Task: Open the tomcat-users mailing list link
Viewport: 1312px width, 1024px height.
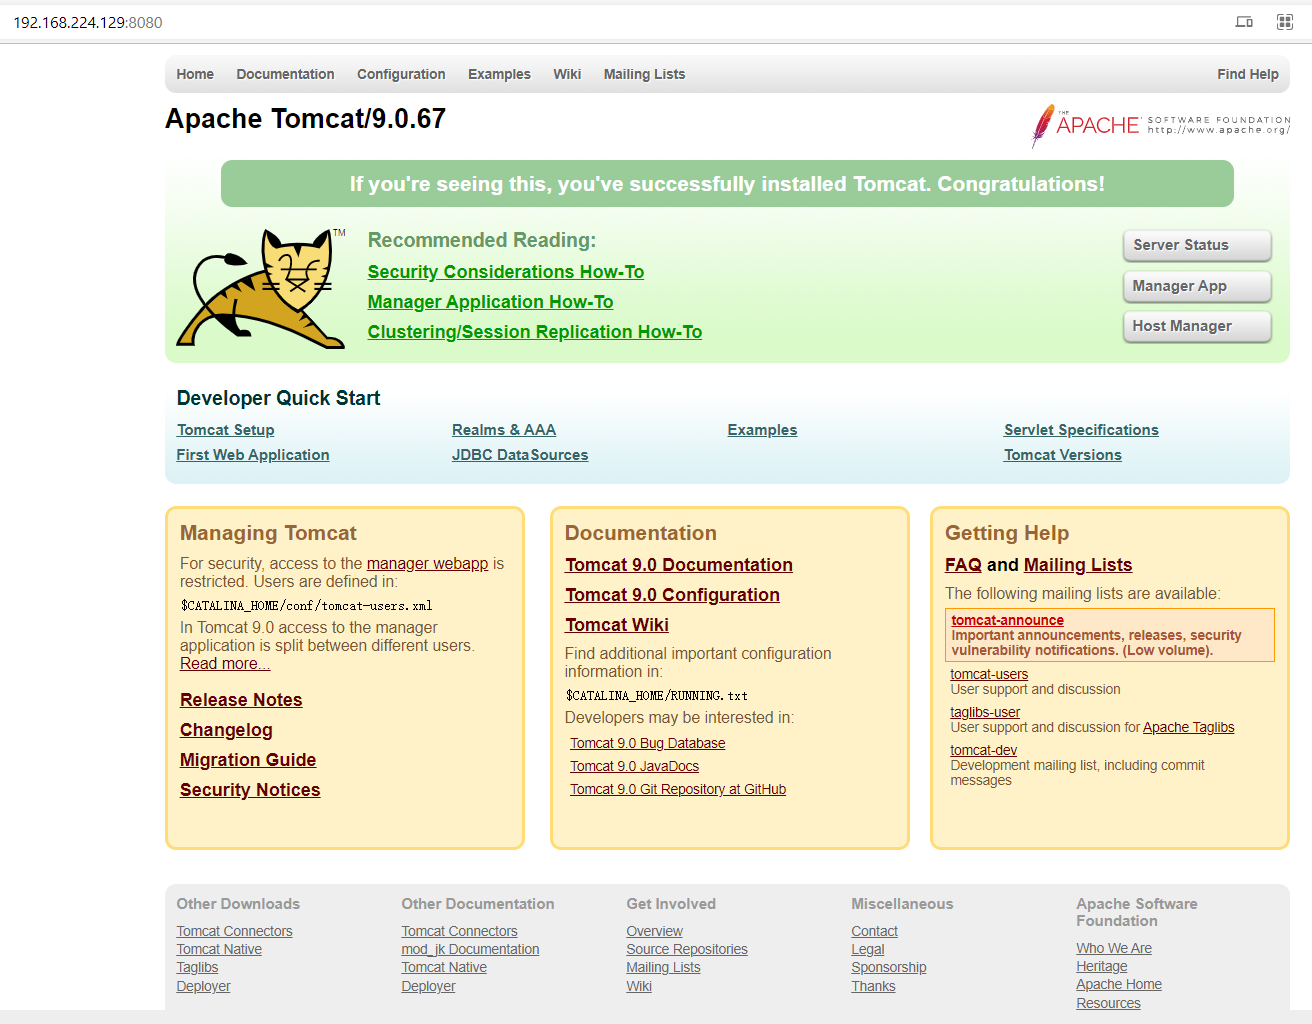Action: tap(989, 674)
